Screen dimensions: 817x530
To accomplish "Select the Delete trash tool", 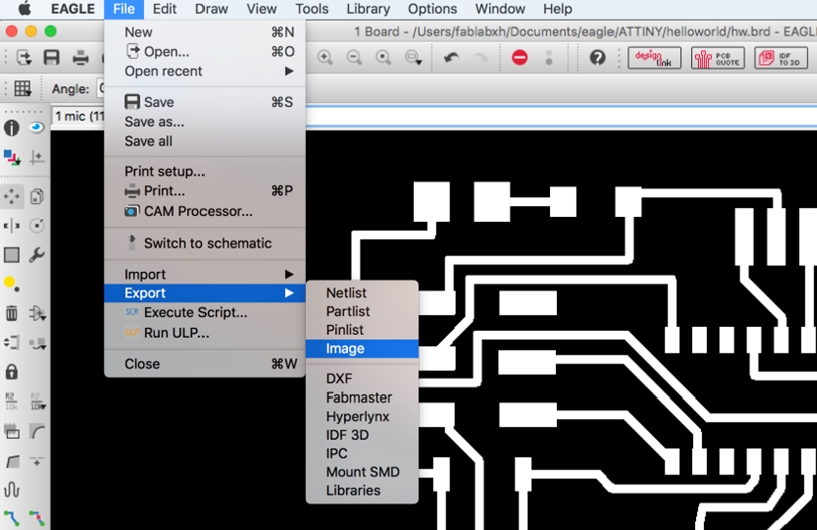I will click(x=11, y=313).
